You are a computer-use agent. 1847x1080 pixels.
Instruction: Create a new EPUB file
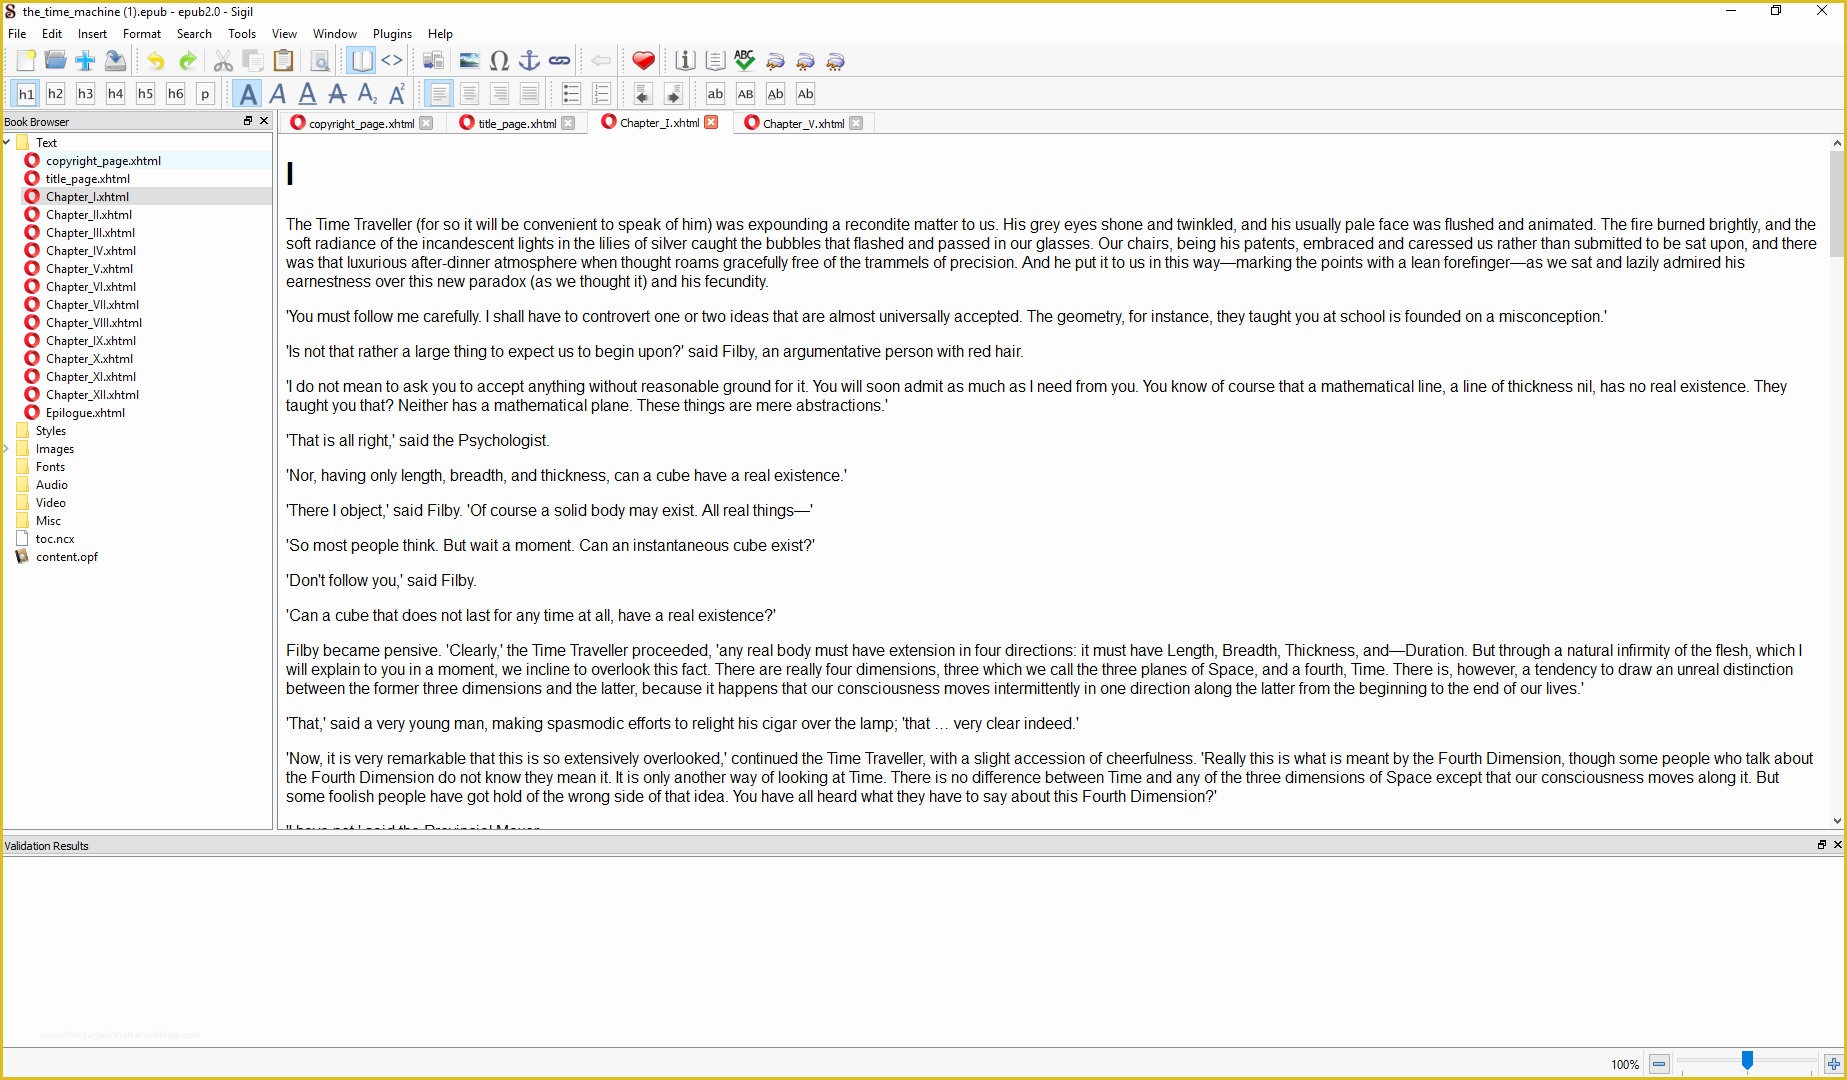pyautogui.click(x=26, y=61)
